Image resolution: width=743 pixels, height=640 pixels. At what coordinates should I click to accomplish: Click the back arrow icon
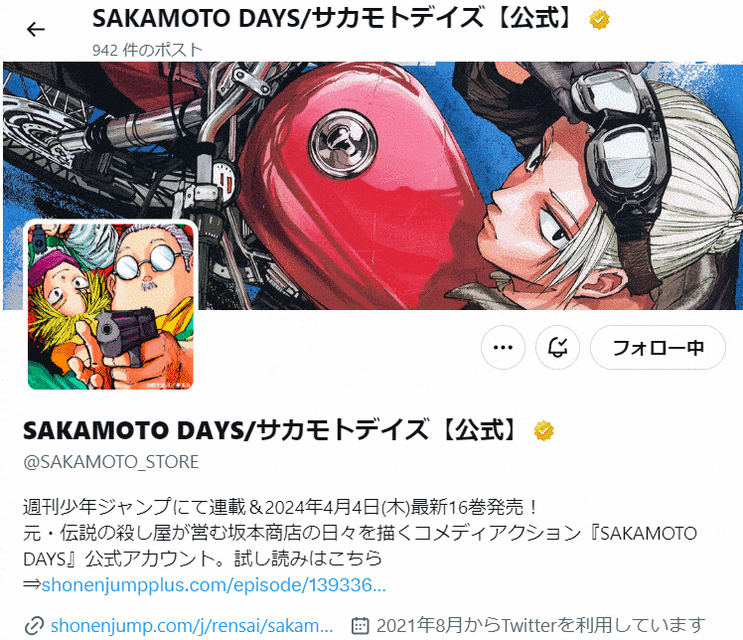36,30
